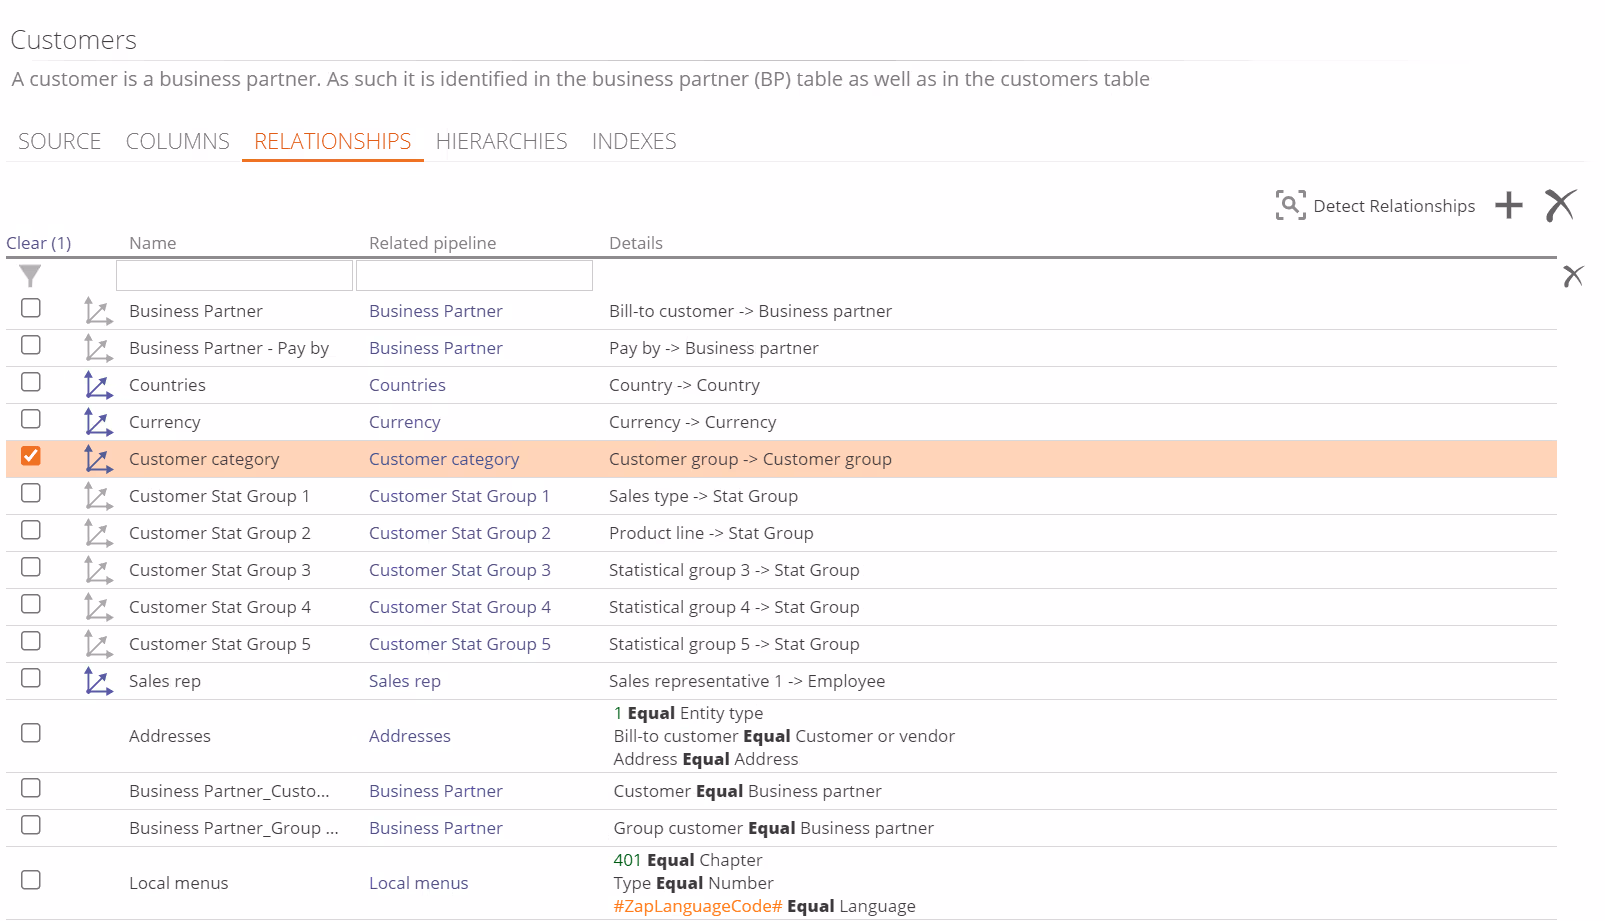This screenshot has width=1605, height=921.
Task: Click the Detect Relationships scan icon
Action: coord(1290,205)
